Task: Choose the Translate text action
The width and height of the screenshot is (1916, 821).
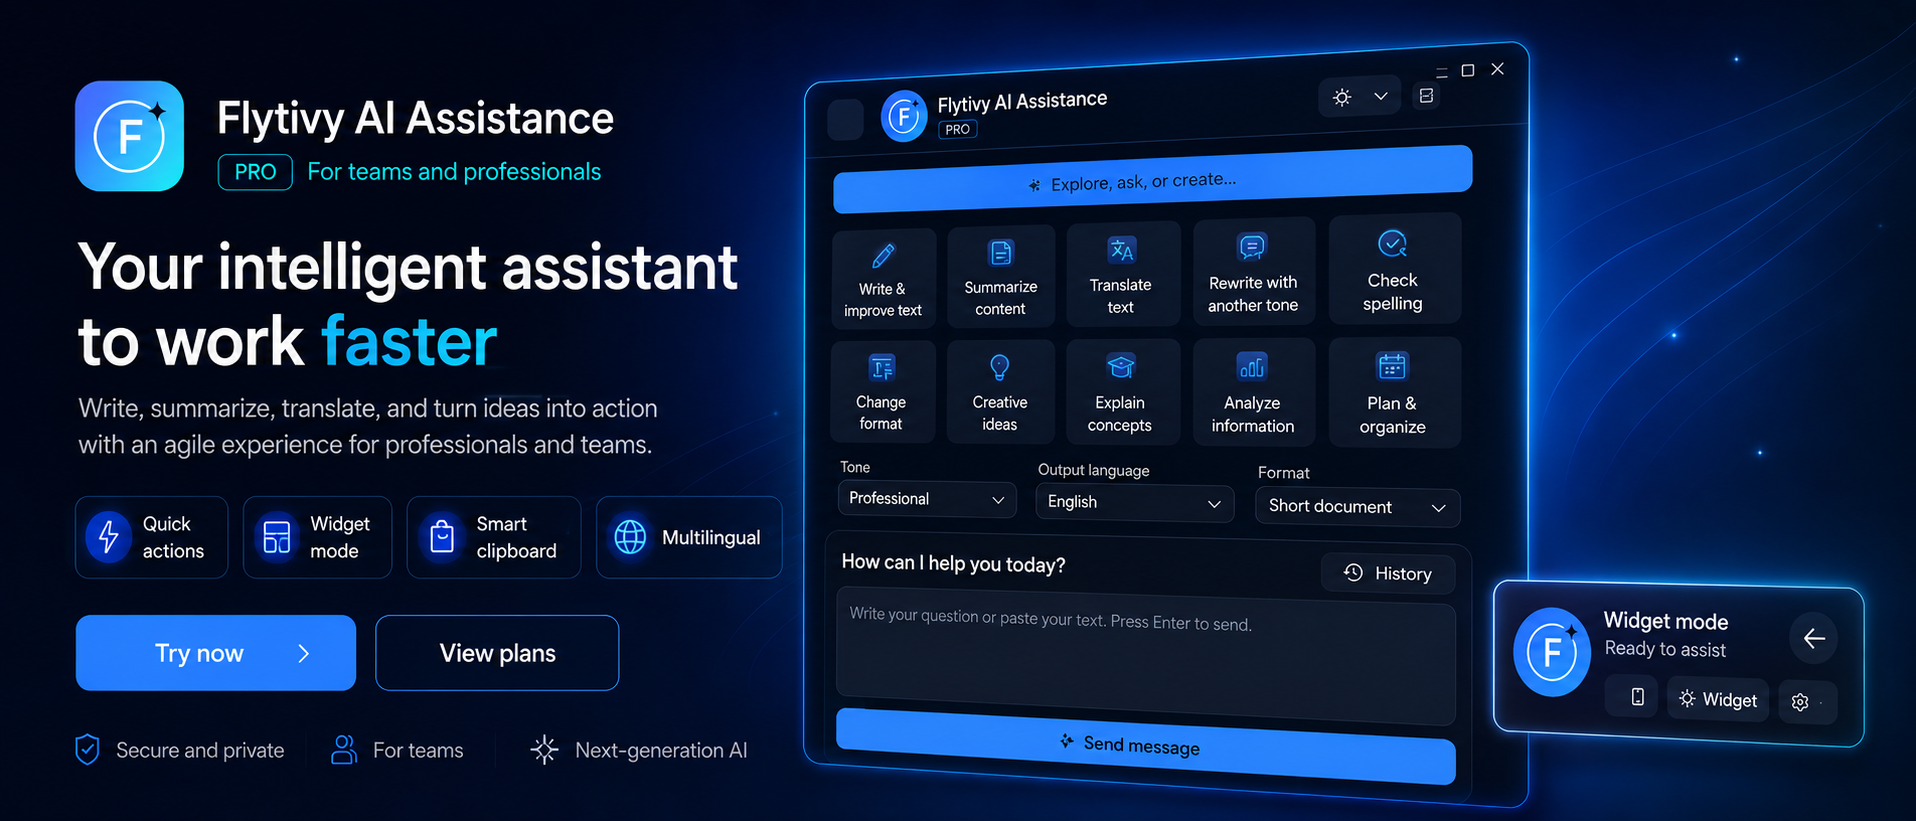Action: [x=1121, y=274]
